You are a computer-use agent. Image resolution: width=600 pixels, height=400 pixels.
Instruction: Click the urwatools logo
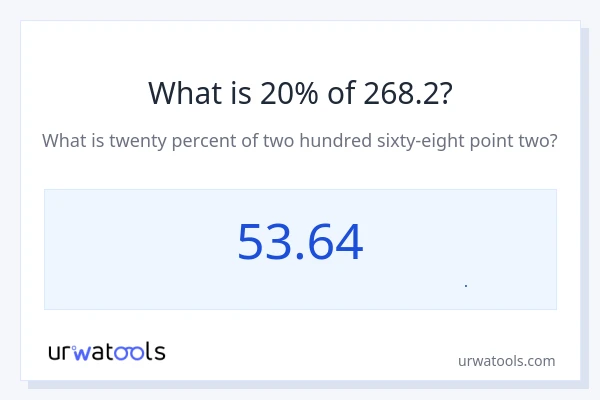coord(107,351)
